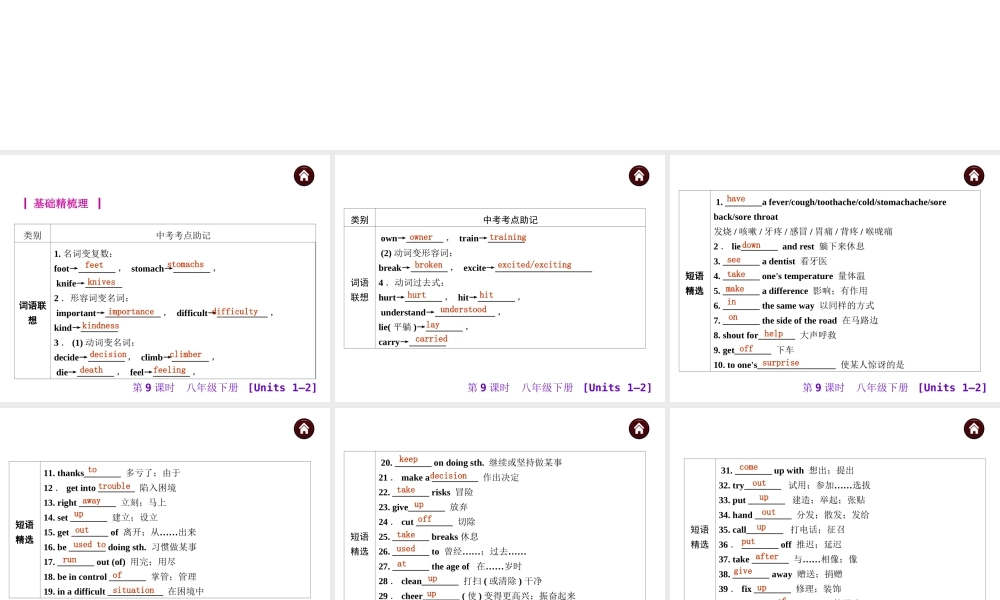Viewport: 1000px width, 600px height.
Task: Click the red answer 'come' in phrase 31
Action: [749, 467]
